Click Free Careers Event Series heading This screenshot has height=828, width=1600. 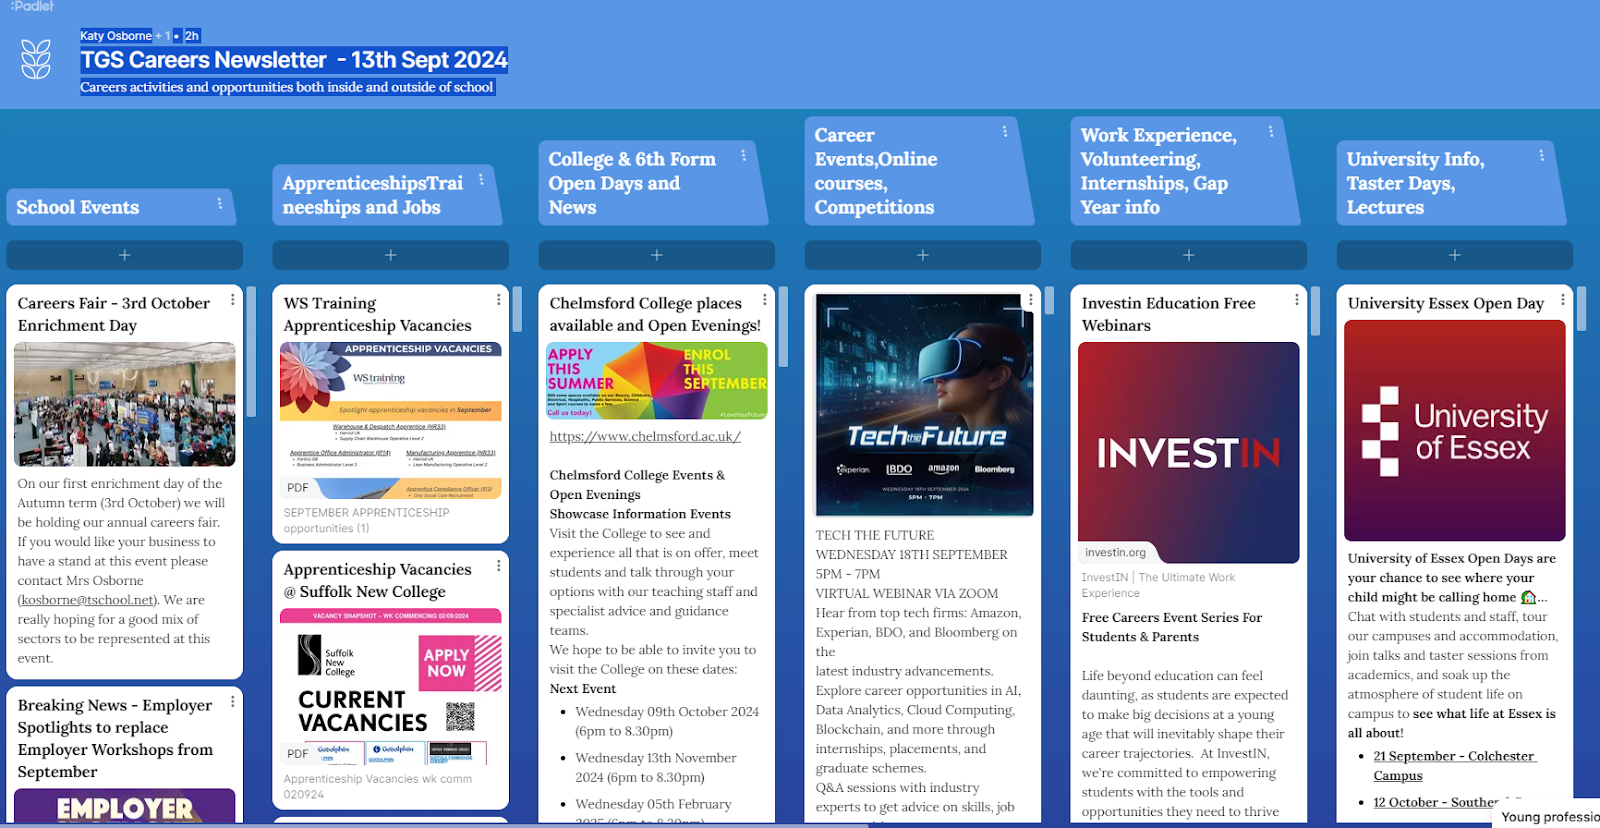click(1172, 627)
